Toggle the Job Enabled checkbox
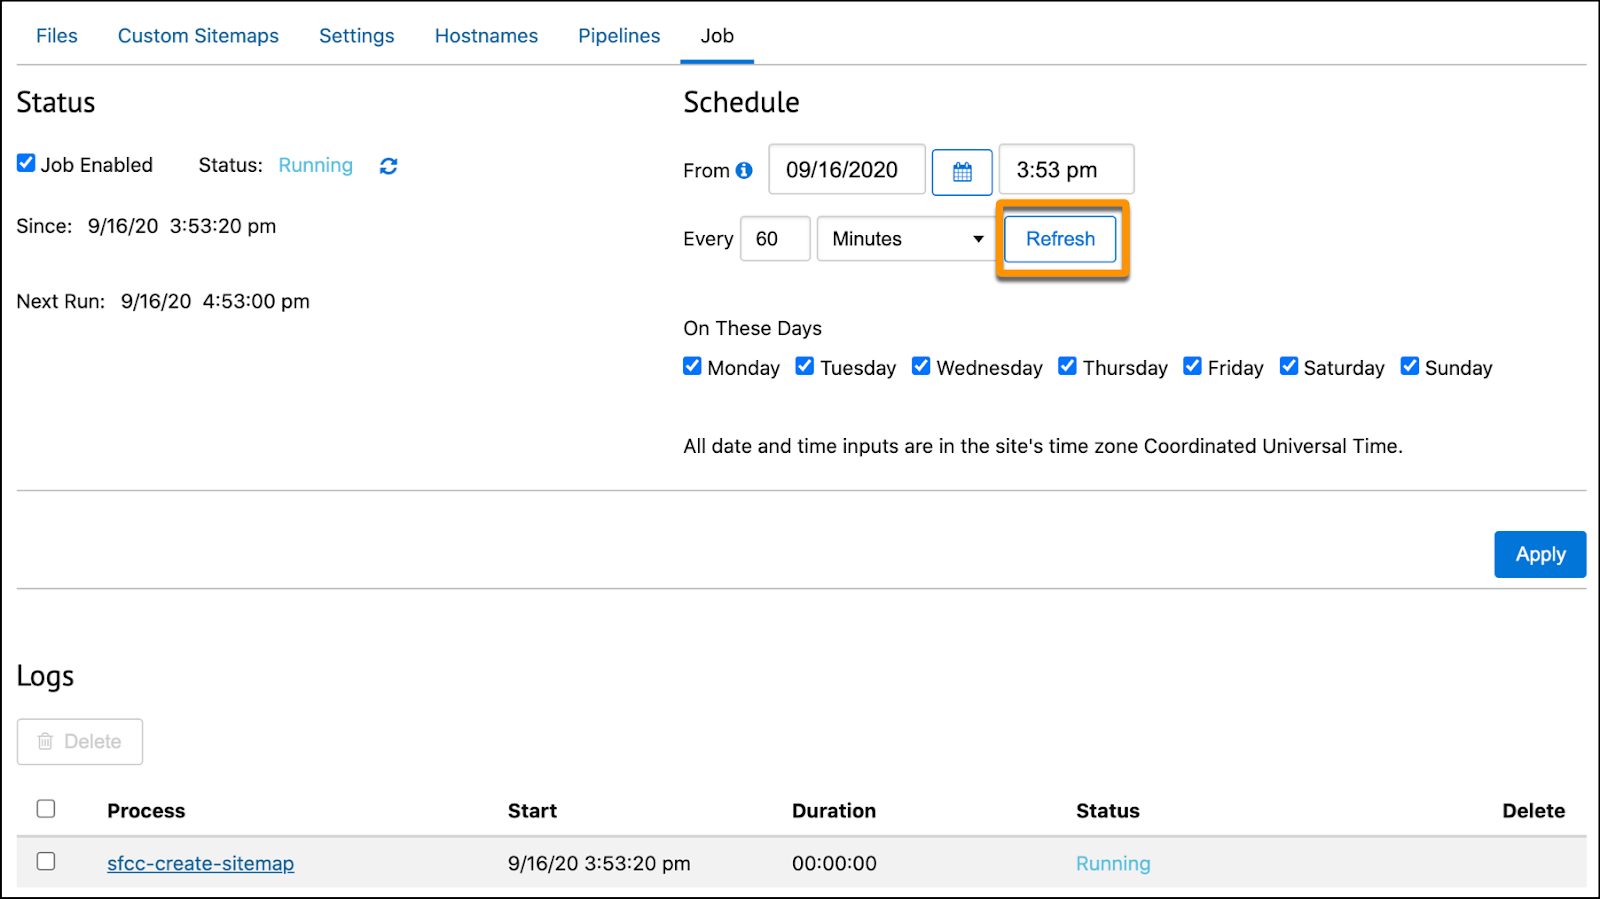Viewport: 1600px width, 899px height. (x=26, y=163)
